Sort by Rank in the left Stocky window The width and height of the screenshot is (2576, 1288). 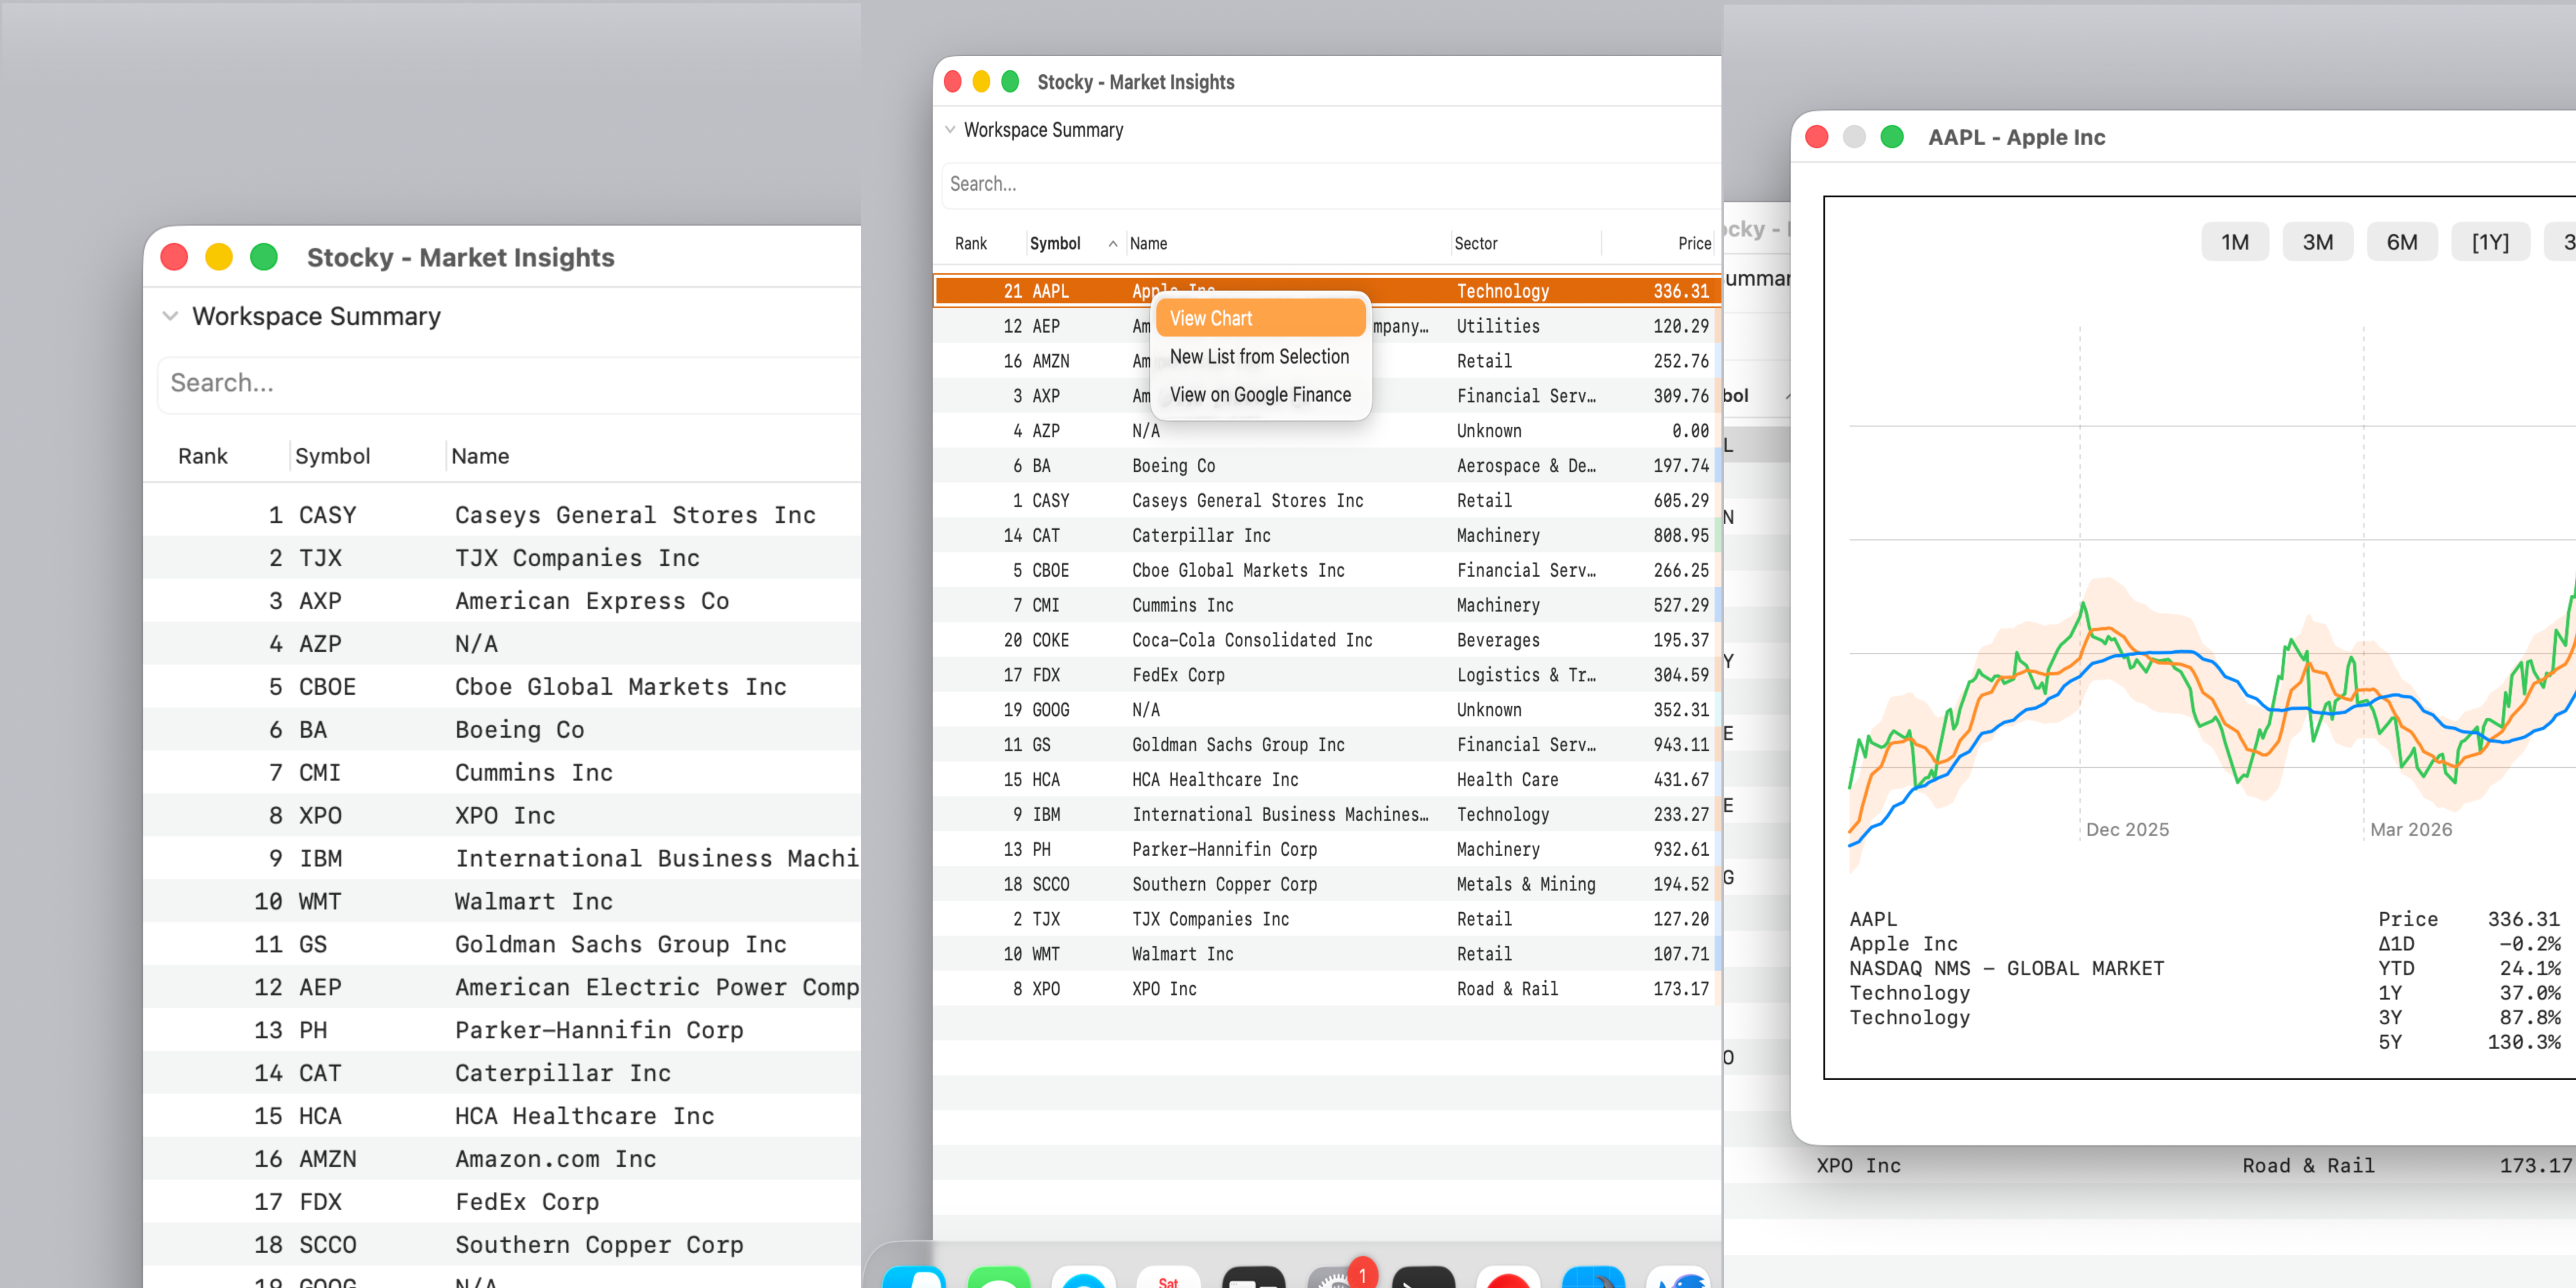click(203, 456)
